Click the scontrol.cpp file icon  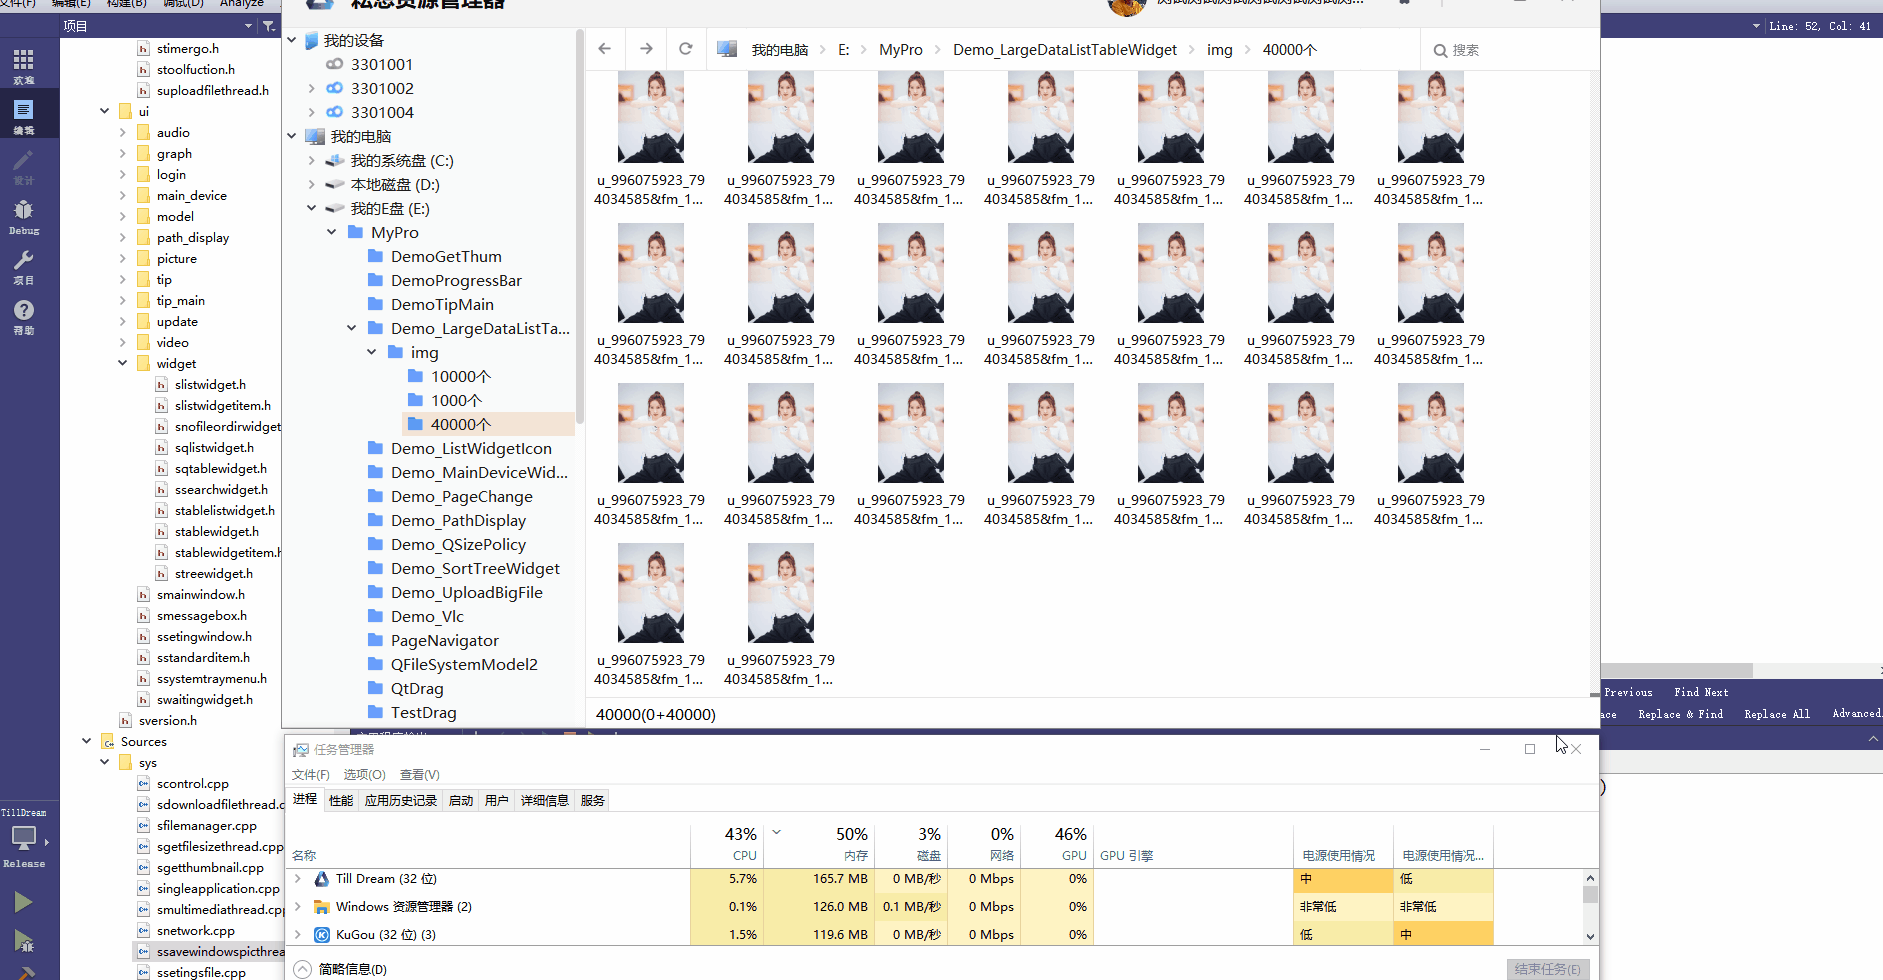click(x=143, y=783)
